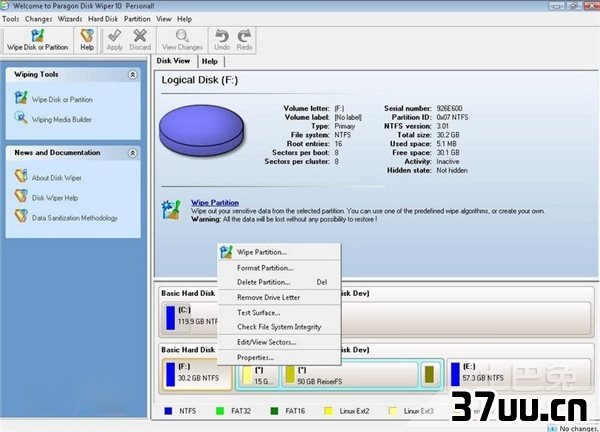
Task: Click the Wipe Partition icon in disk view
Action: click(x=171, y=210)
